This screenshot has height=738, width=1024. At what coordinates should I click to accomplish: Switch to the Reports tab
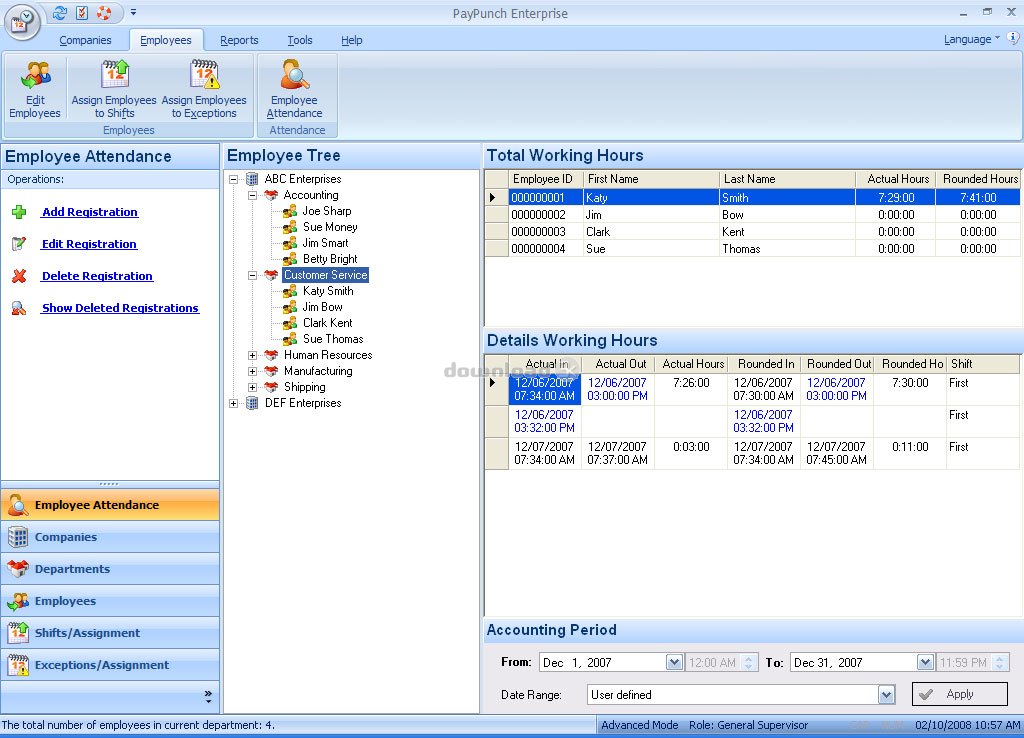coord(239,40)
